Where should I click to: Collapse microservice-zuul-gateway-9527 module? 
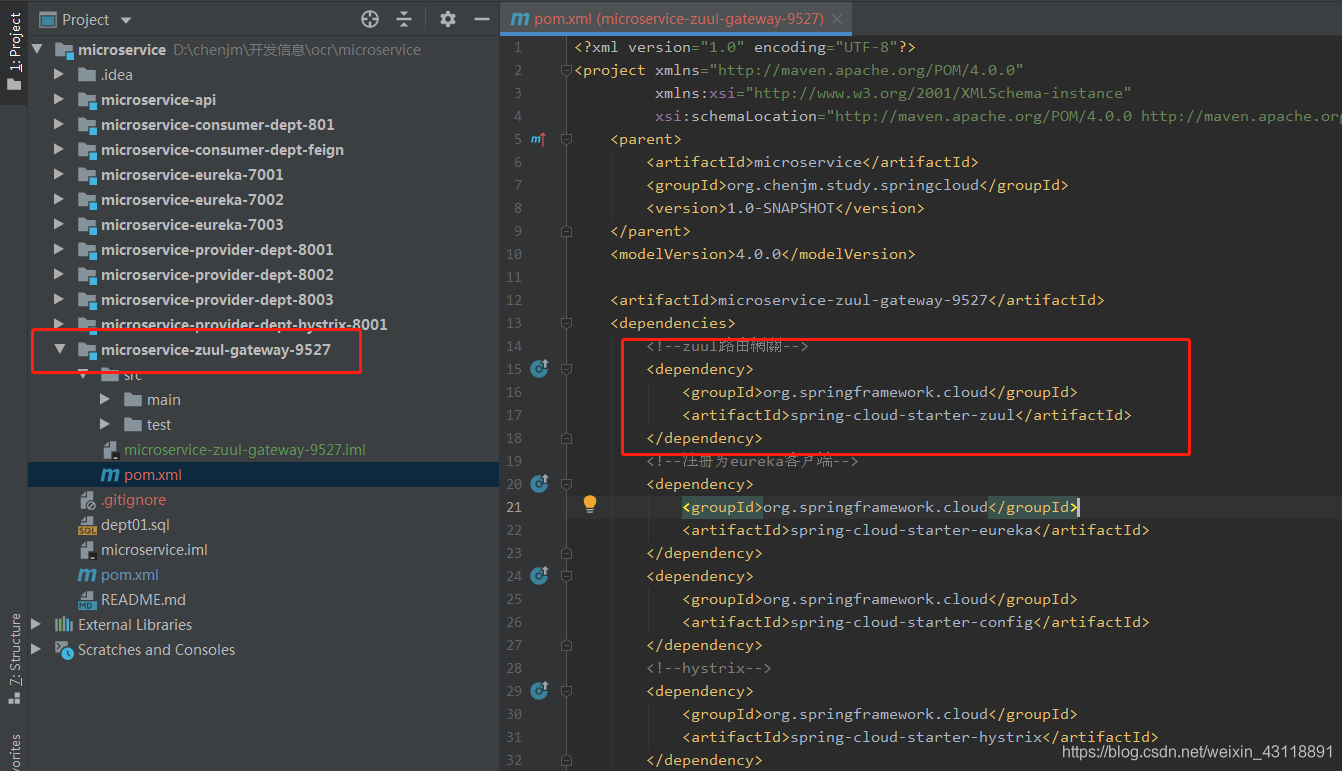point(59,350)
